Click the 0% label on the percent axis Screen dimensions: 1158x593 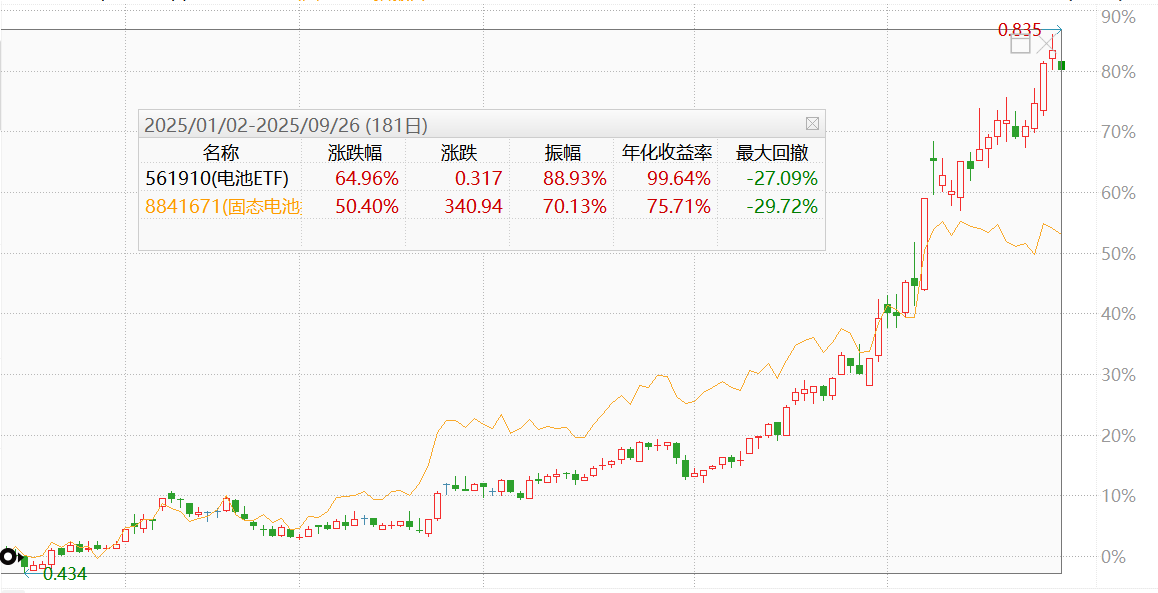tap(1112, 557)
